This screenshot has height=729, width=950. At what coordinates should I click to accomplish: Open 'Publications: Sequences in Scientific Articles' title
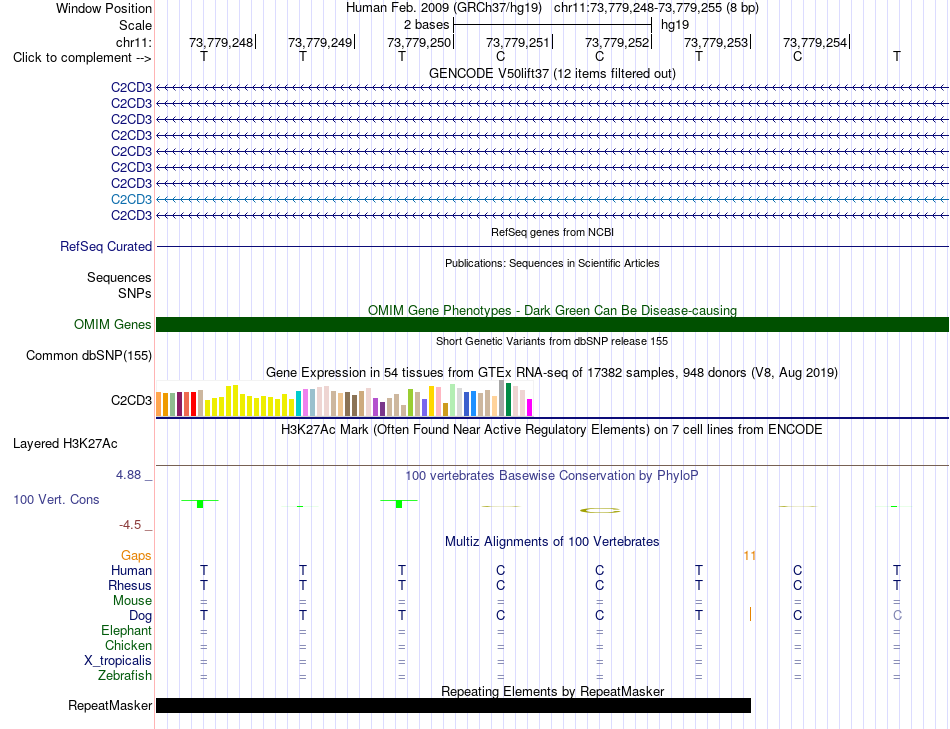pos(552,263)
